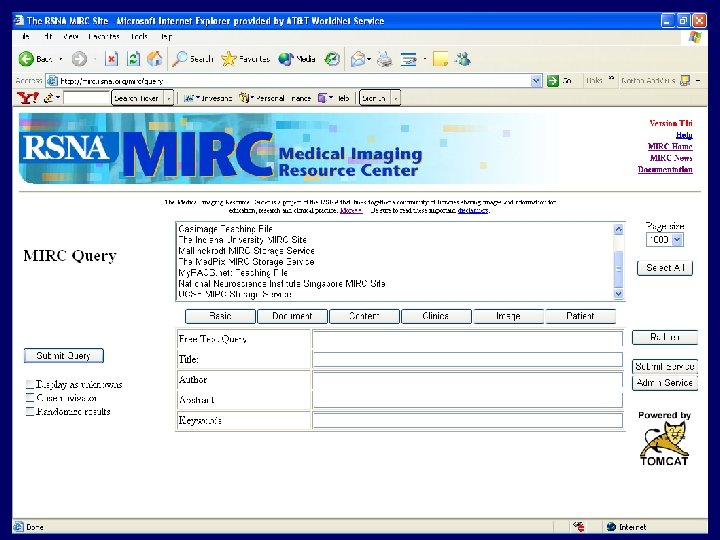Click the Free Text Query input field
Screen dimensions: 720x540
(x=467, y=339)
